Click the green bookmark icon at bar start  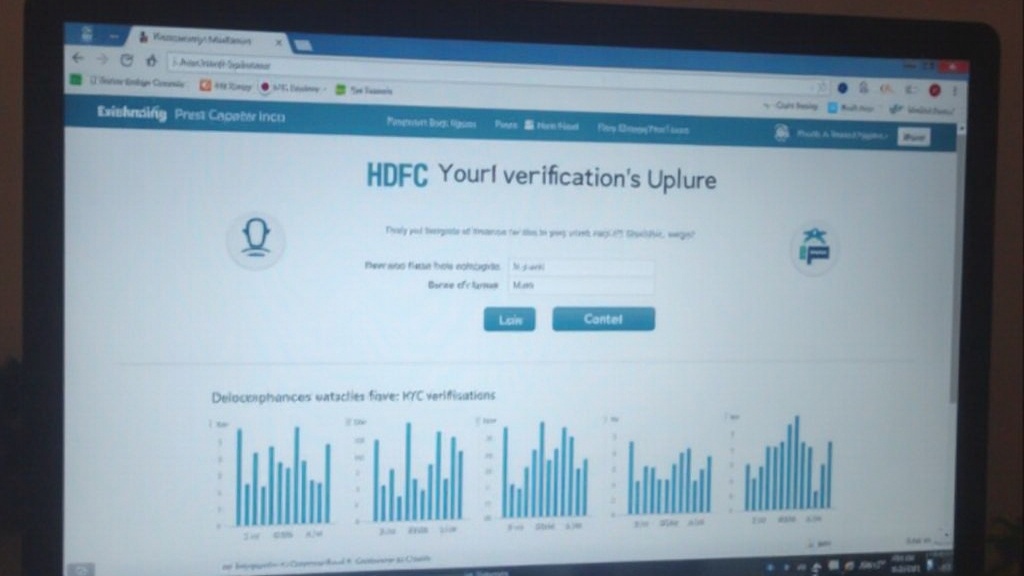coord(76,80)
